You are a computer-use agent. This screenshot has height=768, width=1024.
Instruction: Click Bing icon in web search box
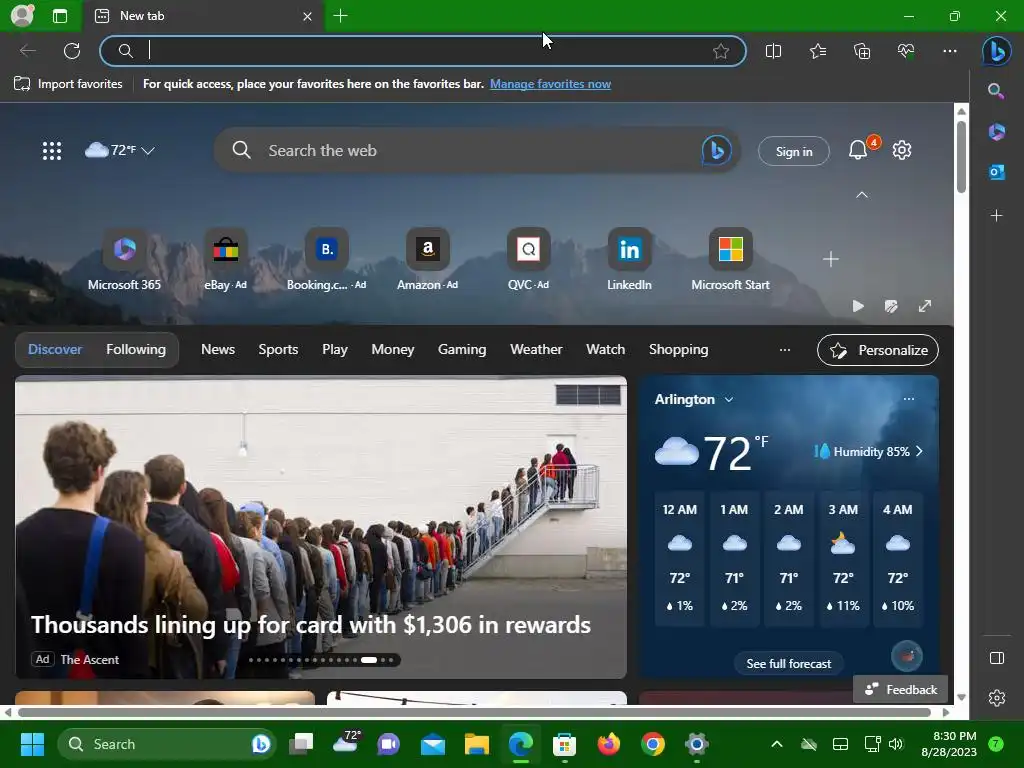tap(716, 151)
